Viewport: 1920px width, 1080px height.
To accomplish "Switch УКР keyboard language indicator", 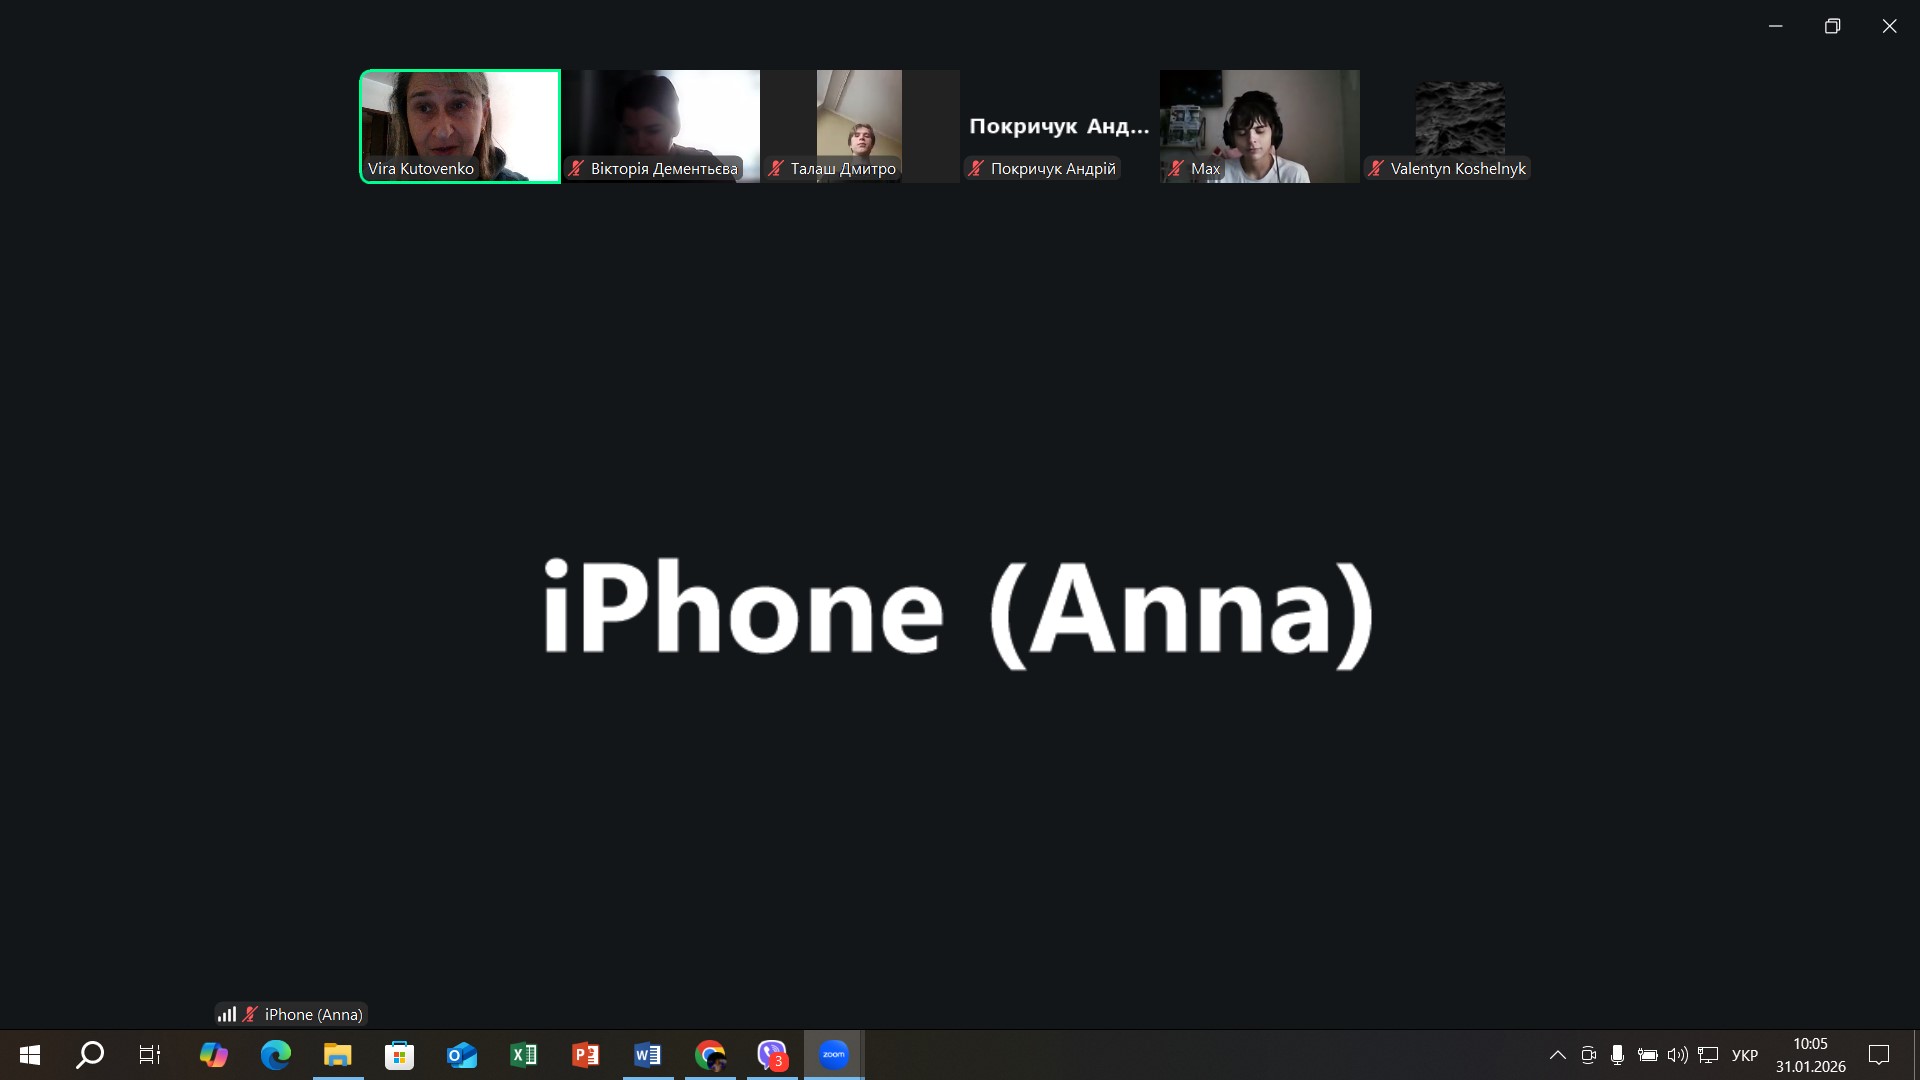I will click(x=1744, y=1054).
